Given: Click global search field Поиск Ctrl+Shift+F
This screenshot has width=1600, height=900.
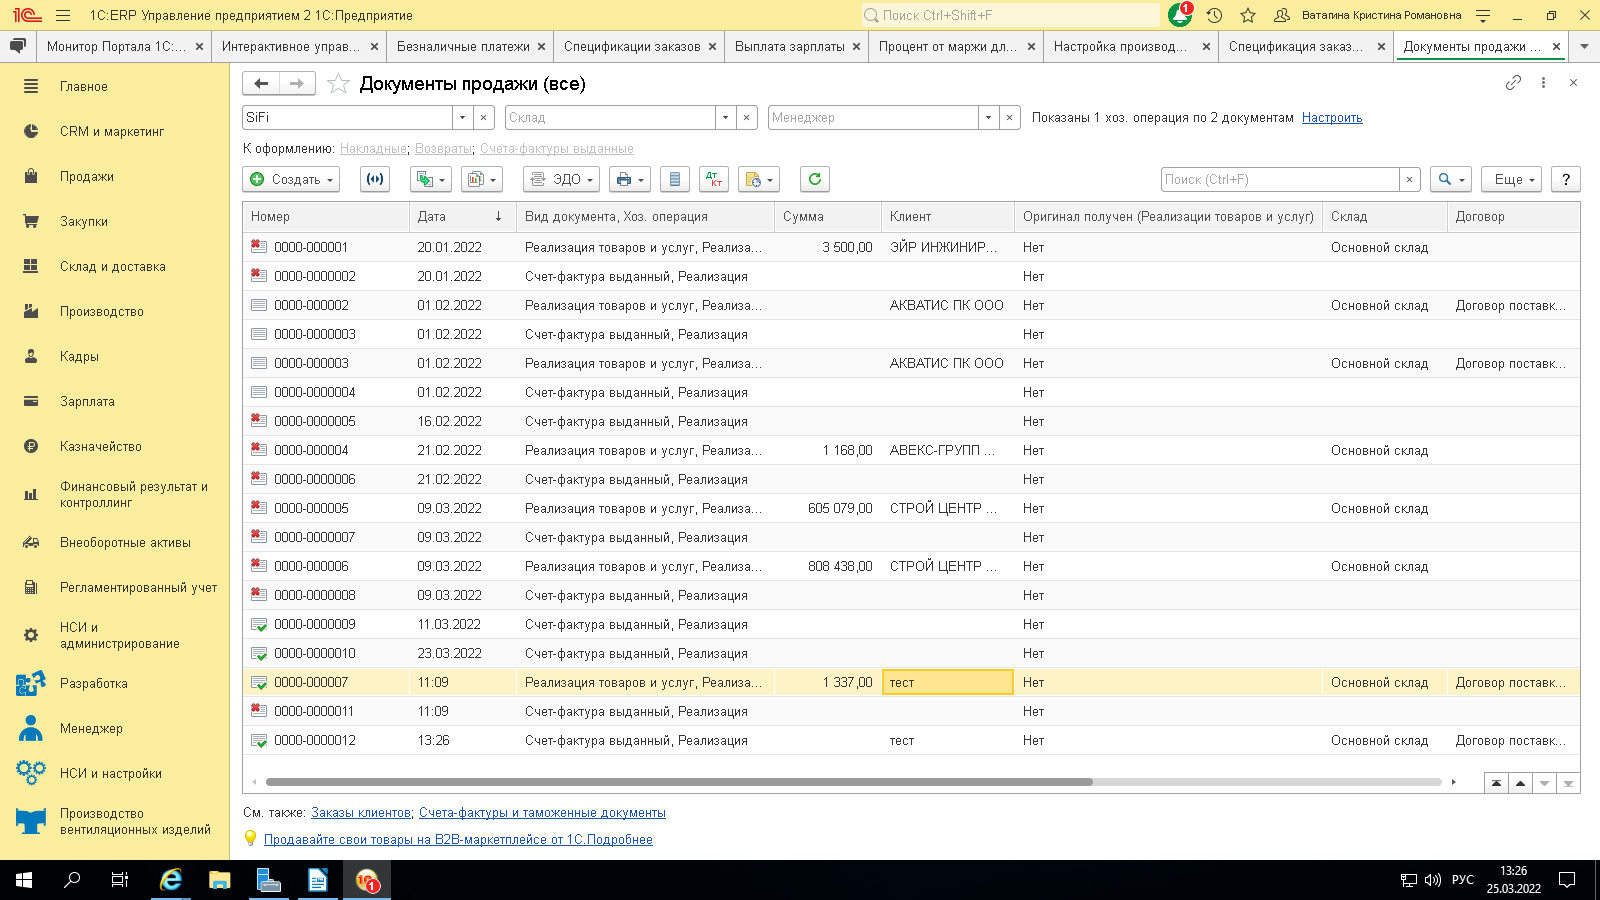Looking at the screenshot, I should (1010, 15).
